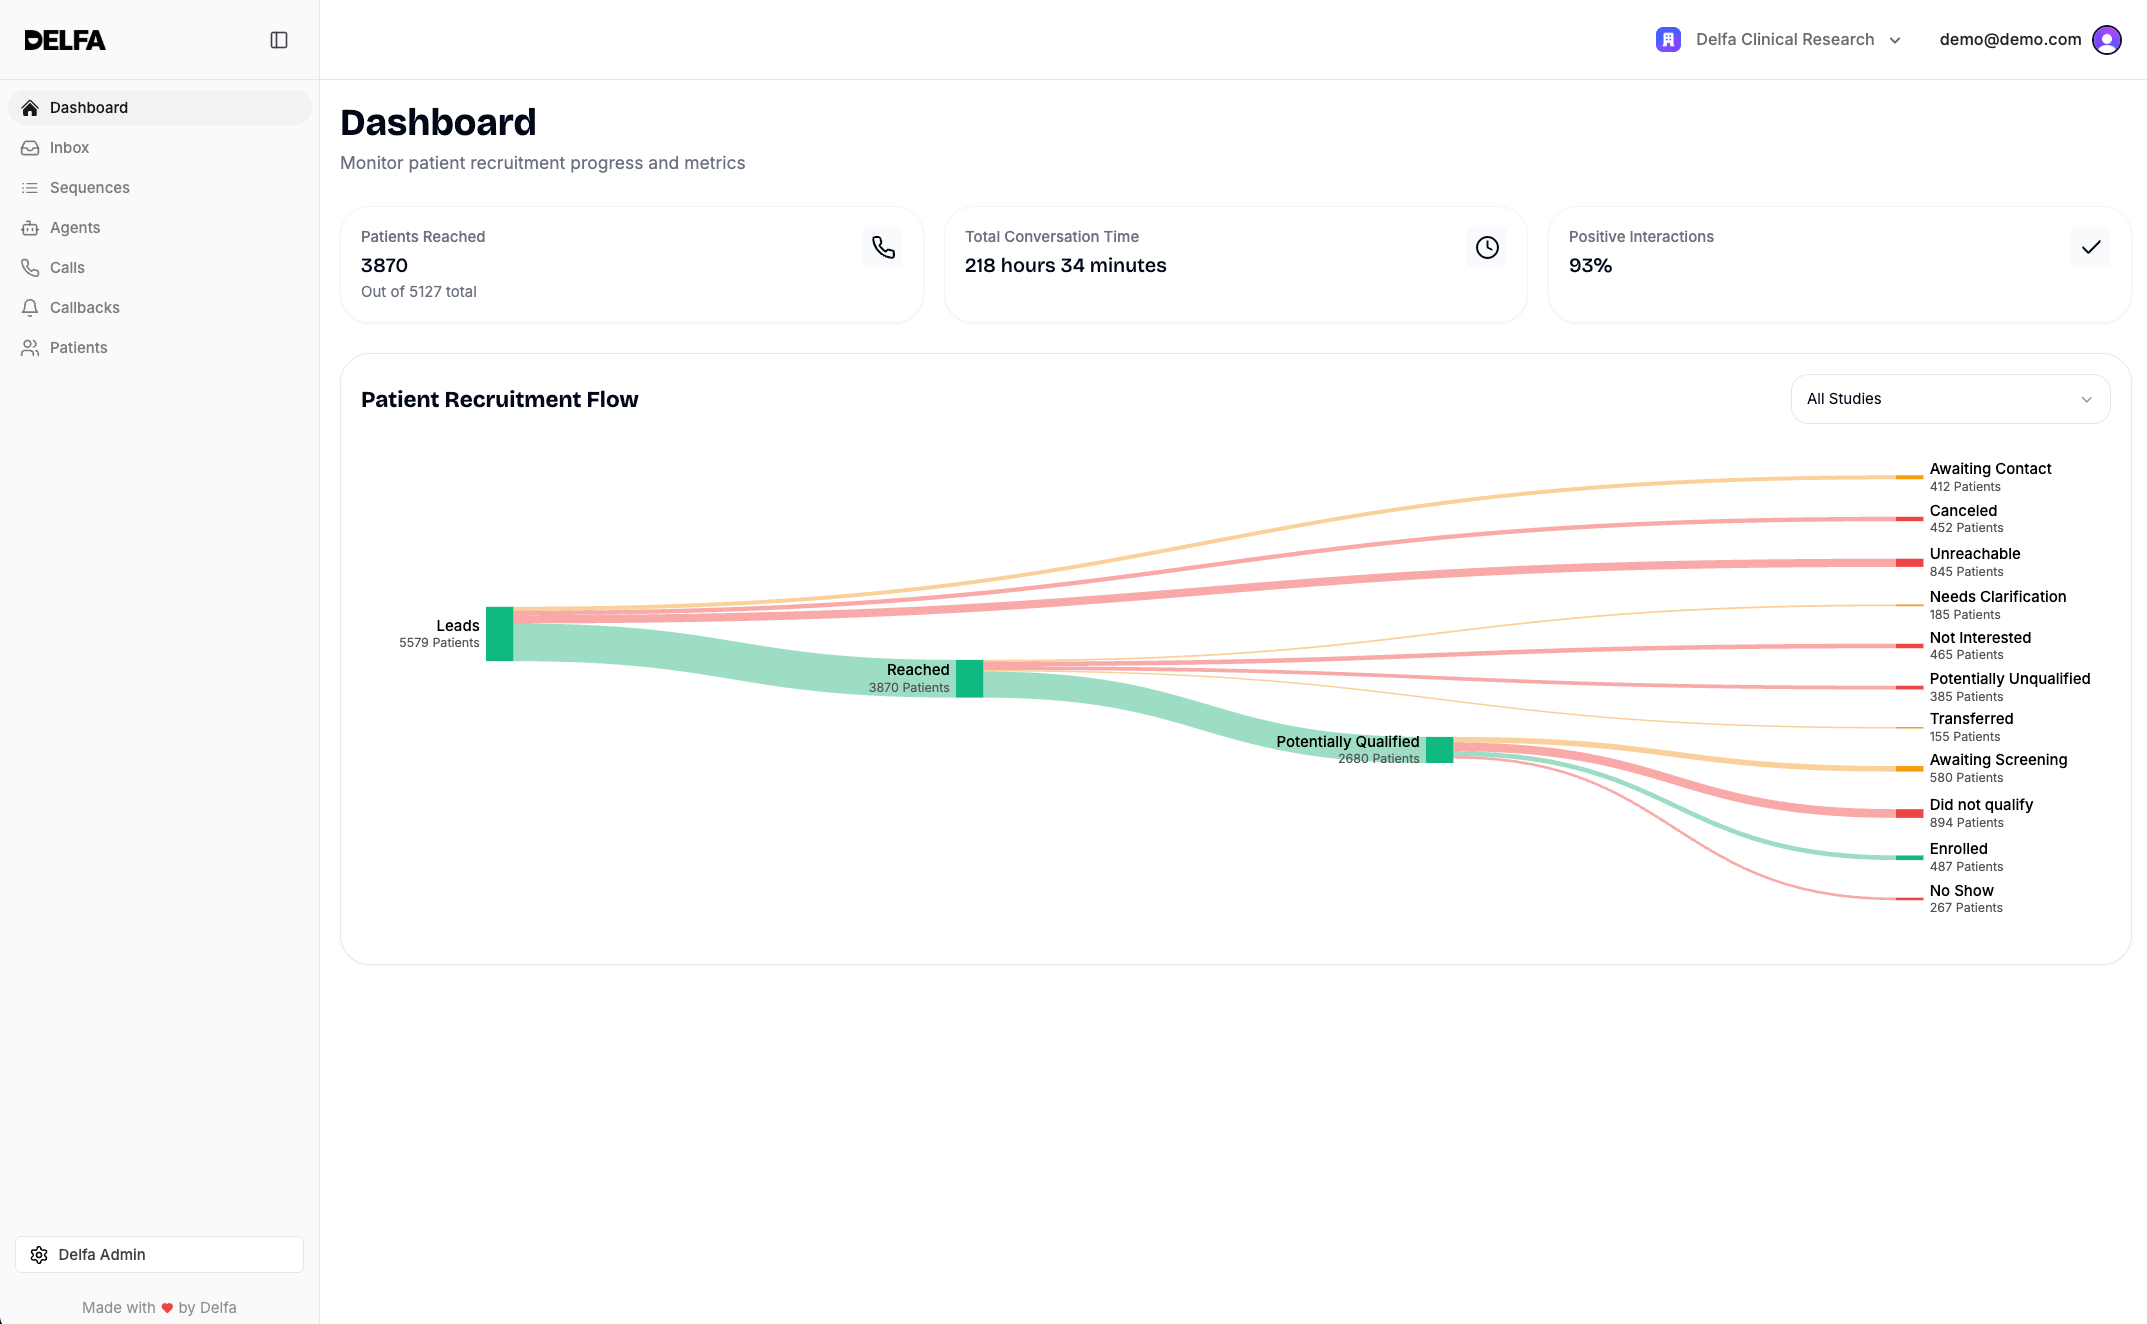Open the Sequences page
The width and height of the screenshot is (2147, 1324).
(x=89, y=188)
